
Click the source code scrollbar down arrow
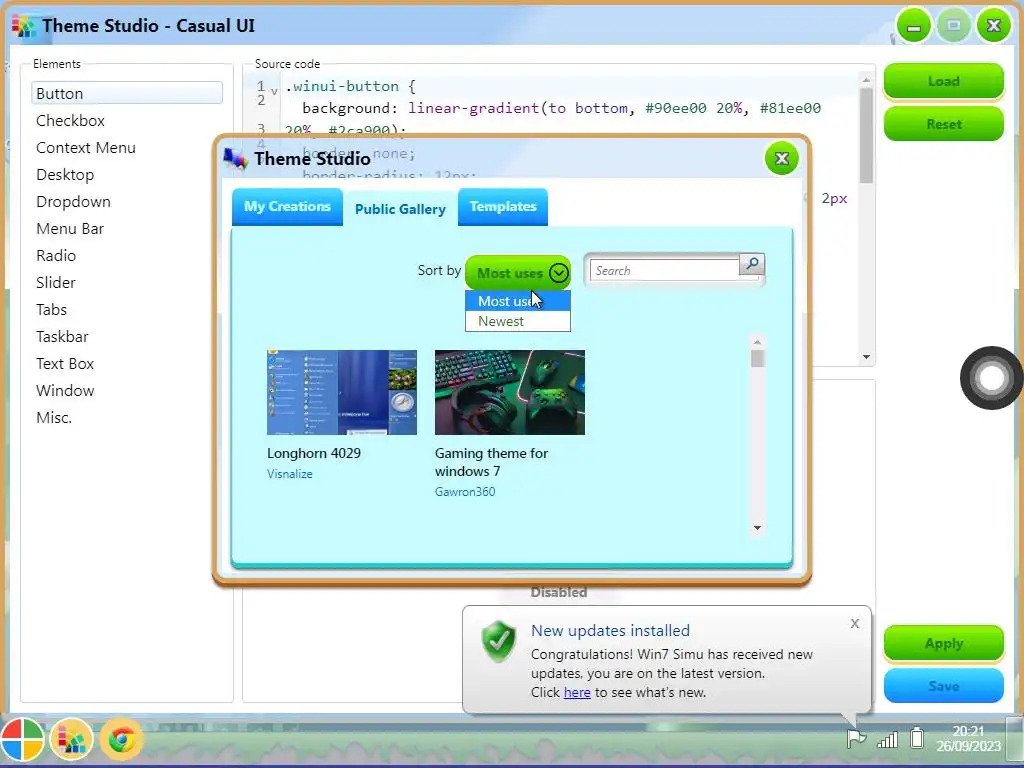[x=867, y=357]
